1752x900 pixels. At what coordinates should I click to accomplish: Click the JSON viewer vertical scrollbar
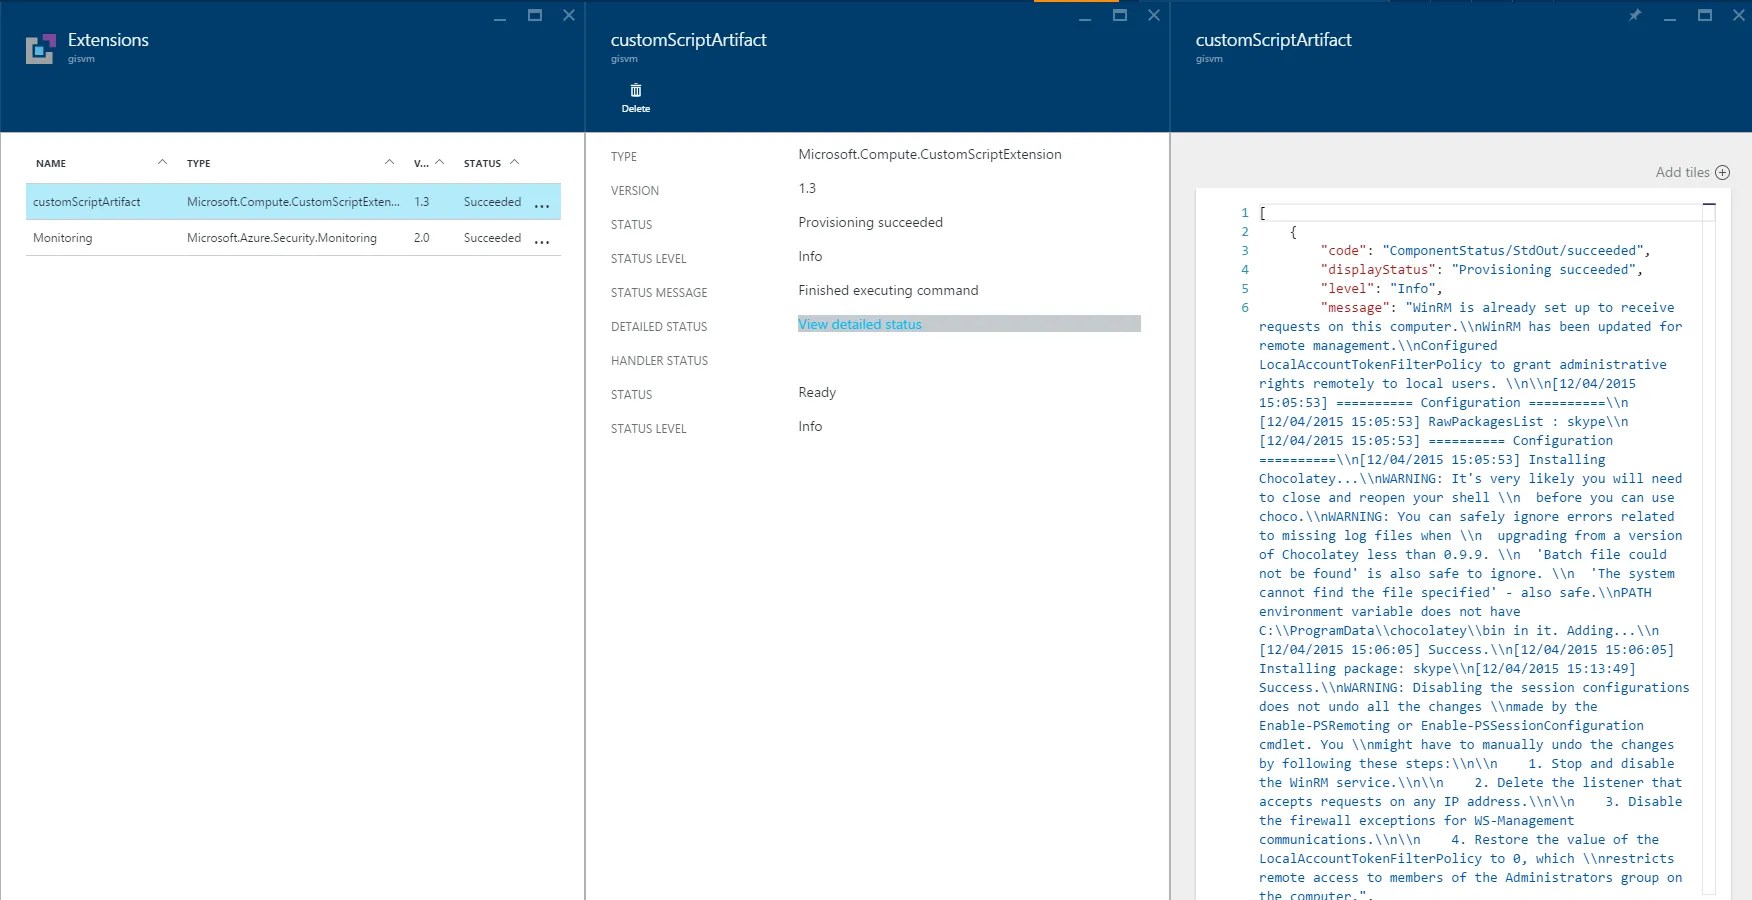1709,548
